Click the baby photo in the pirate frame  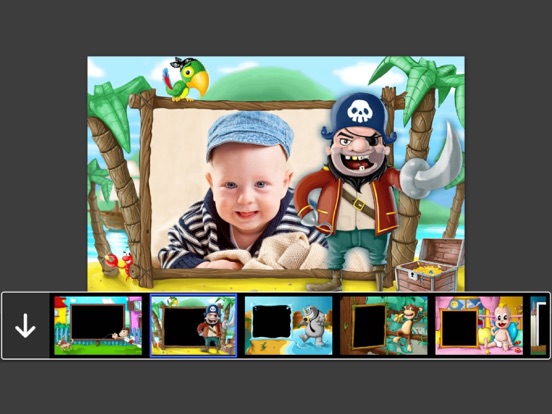click(243, 190)
